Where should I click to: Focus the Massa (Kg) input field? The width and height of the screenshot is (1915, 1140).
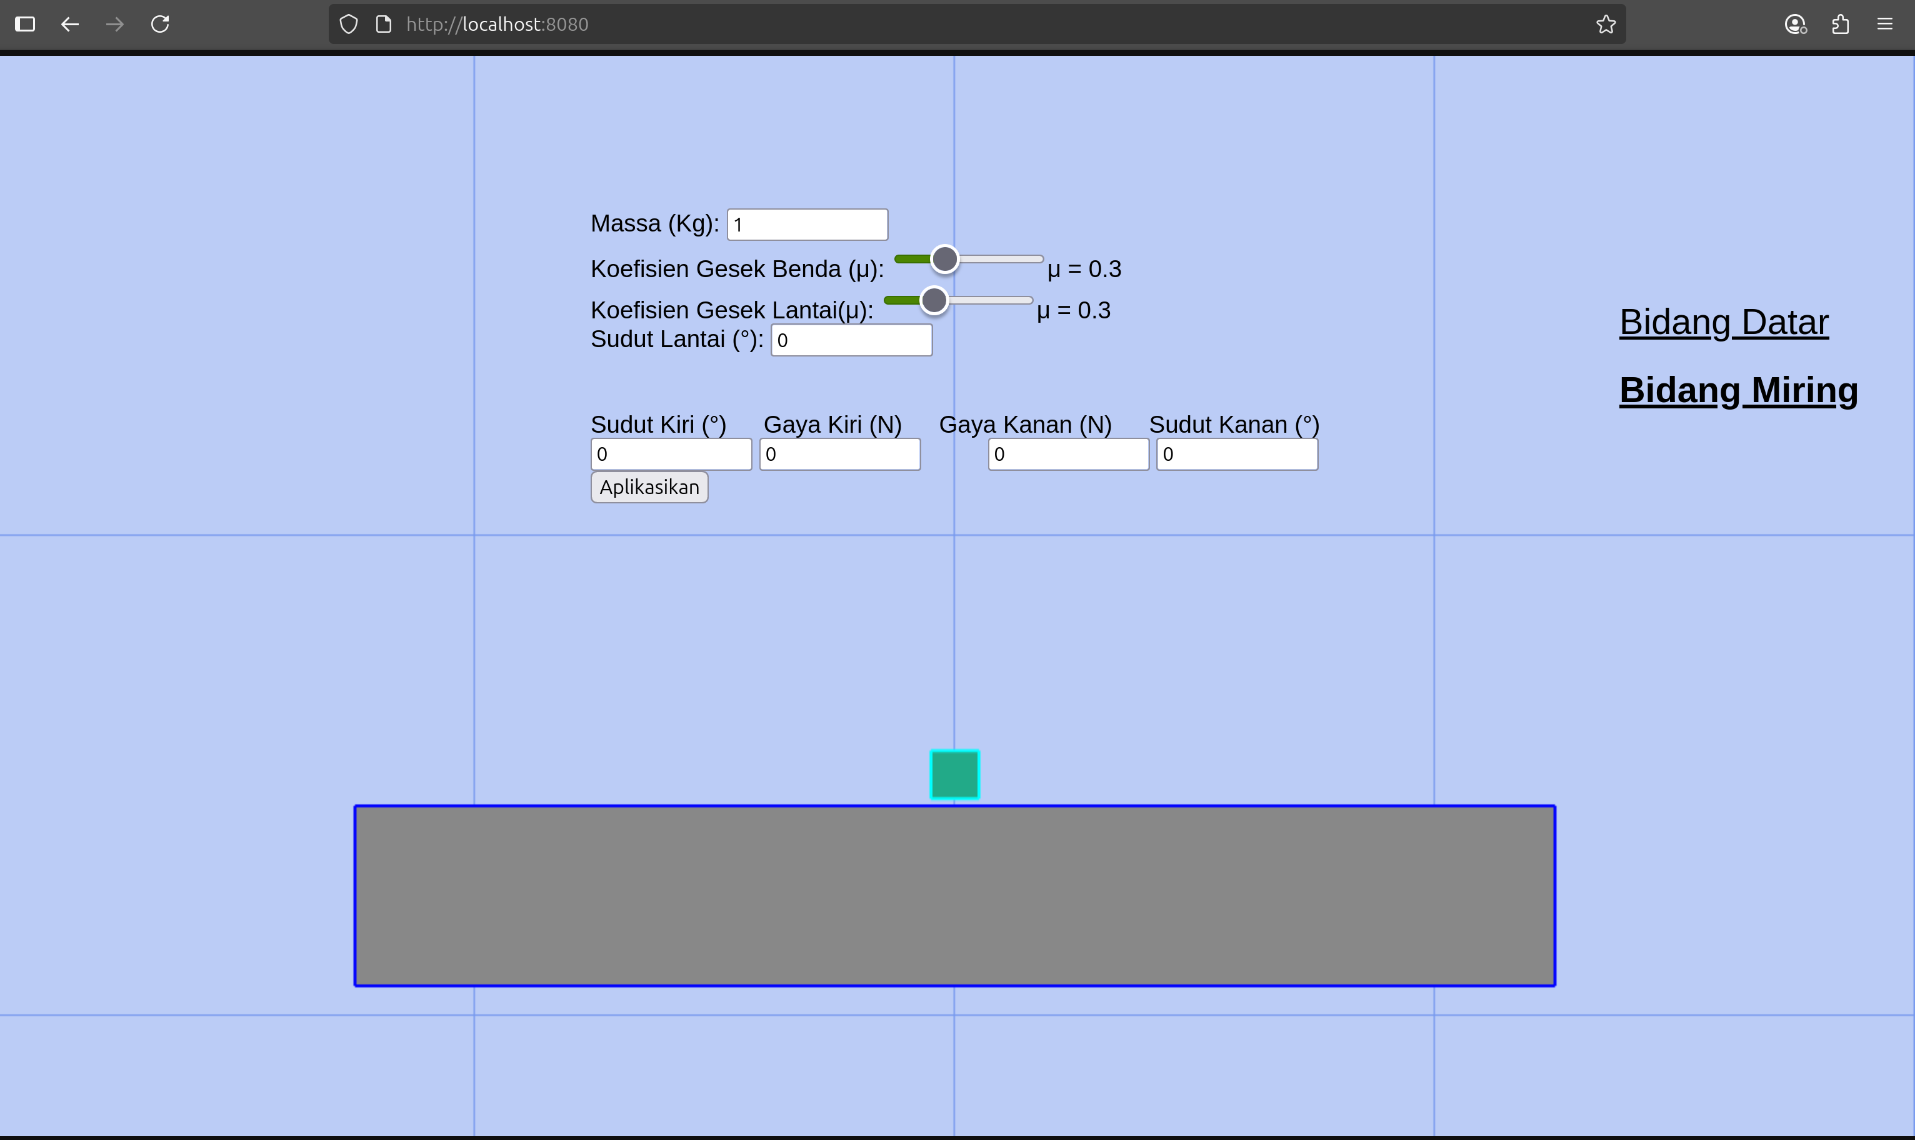[x=807, y=225]
